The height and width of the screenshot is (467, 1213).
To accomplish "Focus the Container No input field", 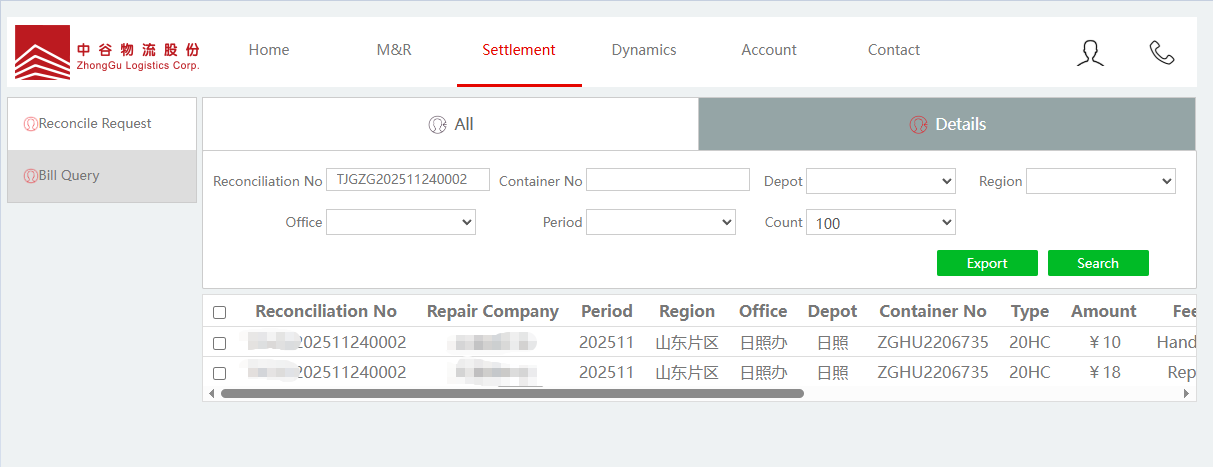I will pos(667,180).
